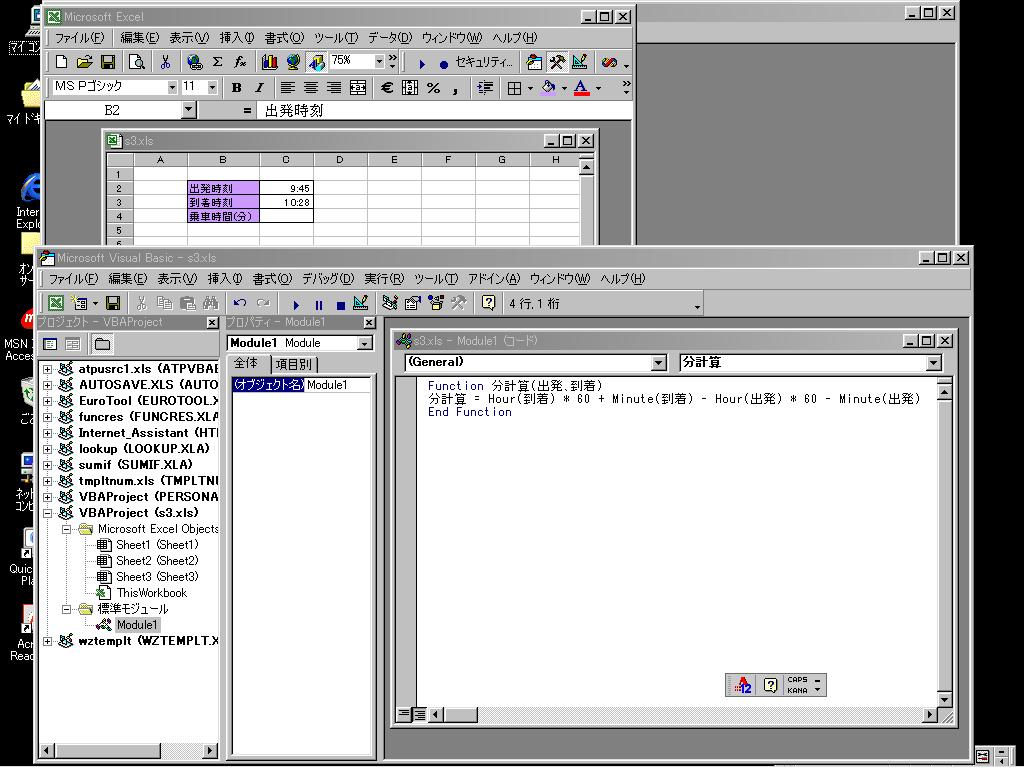The height and width of the screenshot is (768, 1024).
Task: Open Excel 書式(O) menu
Action: 283,38
